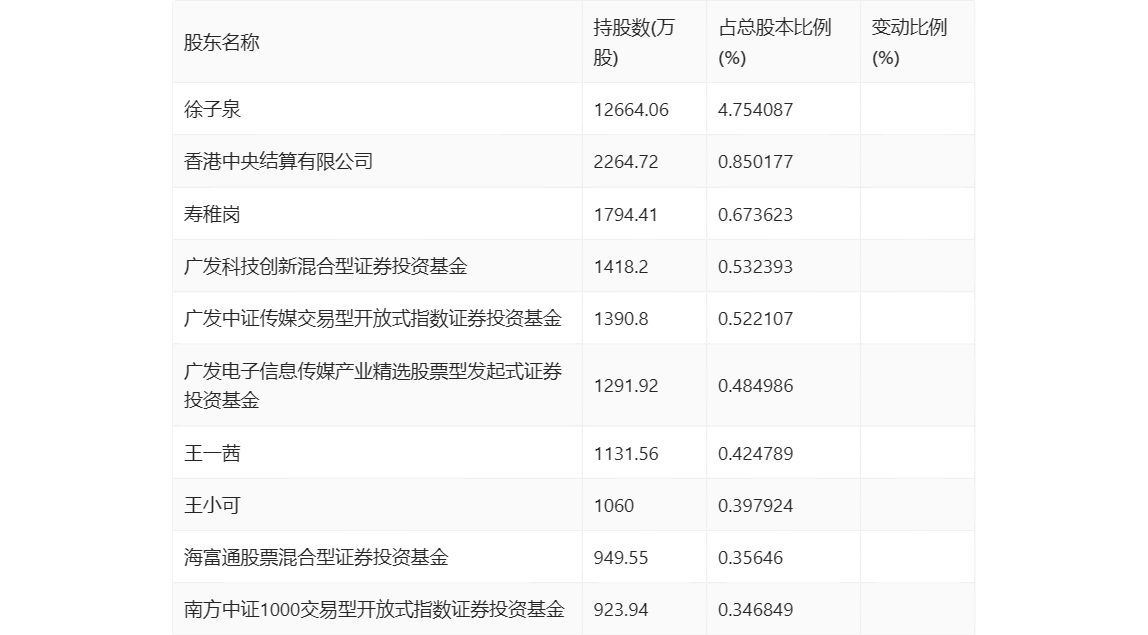Select shareholder name 王一茜
The image size is (1148, 635).
(212, 453)
